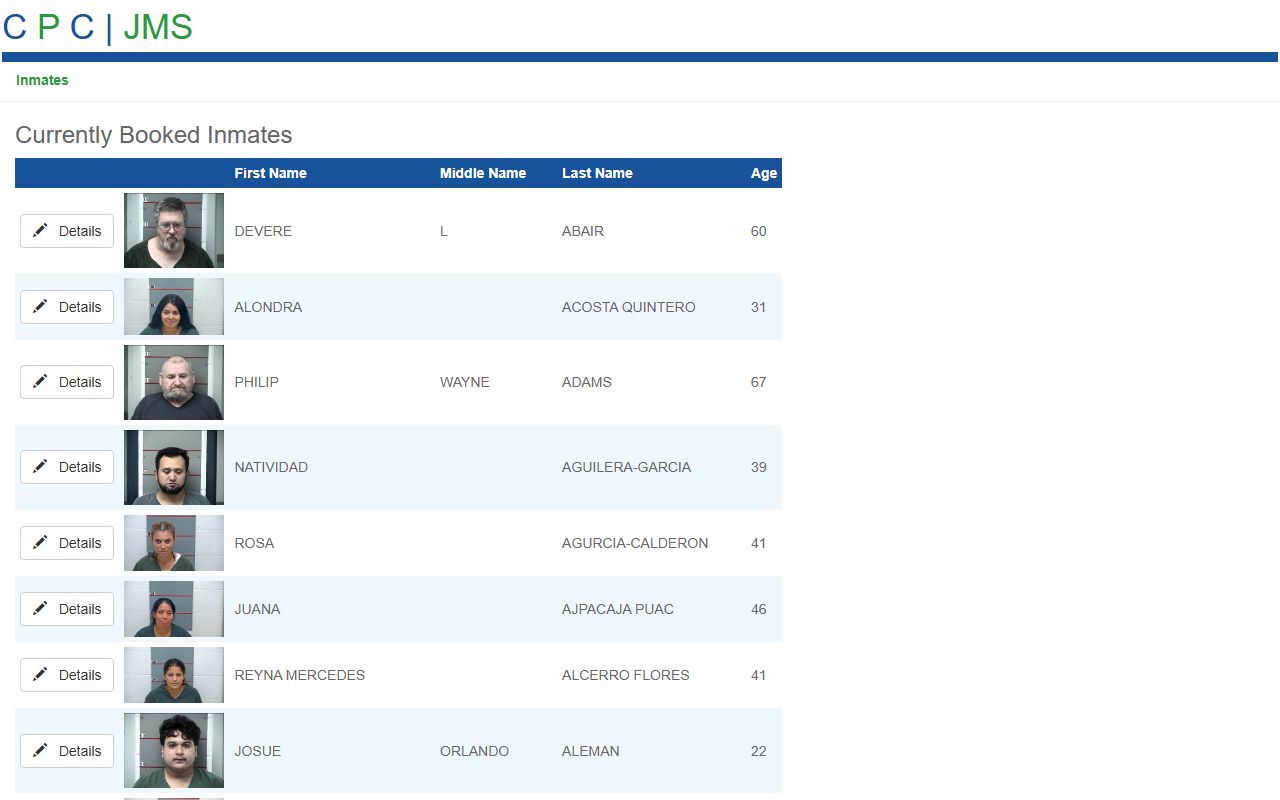Click age 60 in the ABAIR row

tap(759, 231)
